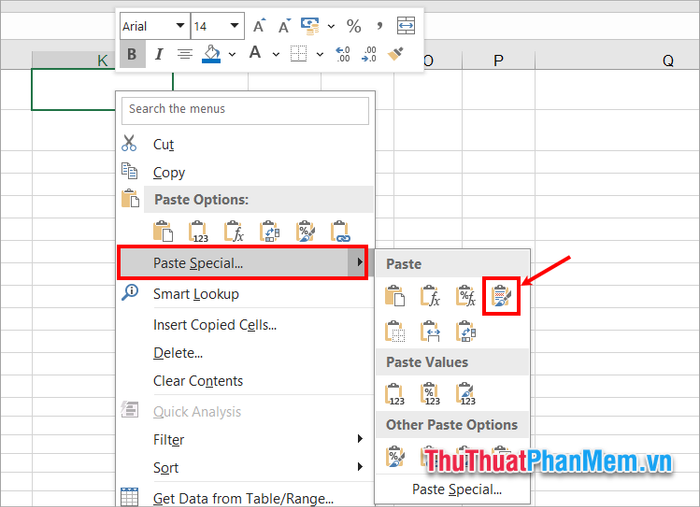Choose Clear Contents from context menu
The width and height of the screenshot is (700, 507).
198,381
